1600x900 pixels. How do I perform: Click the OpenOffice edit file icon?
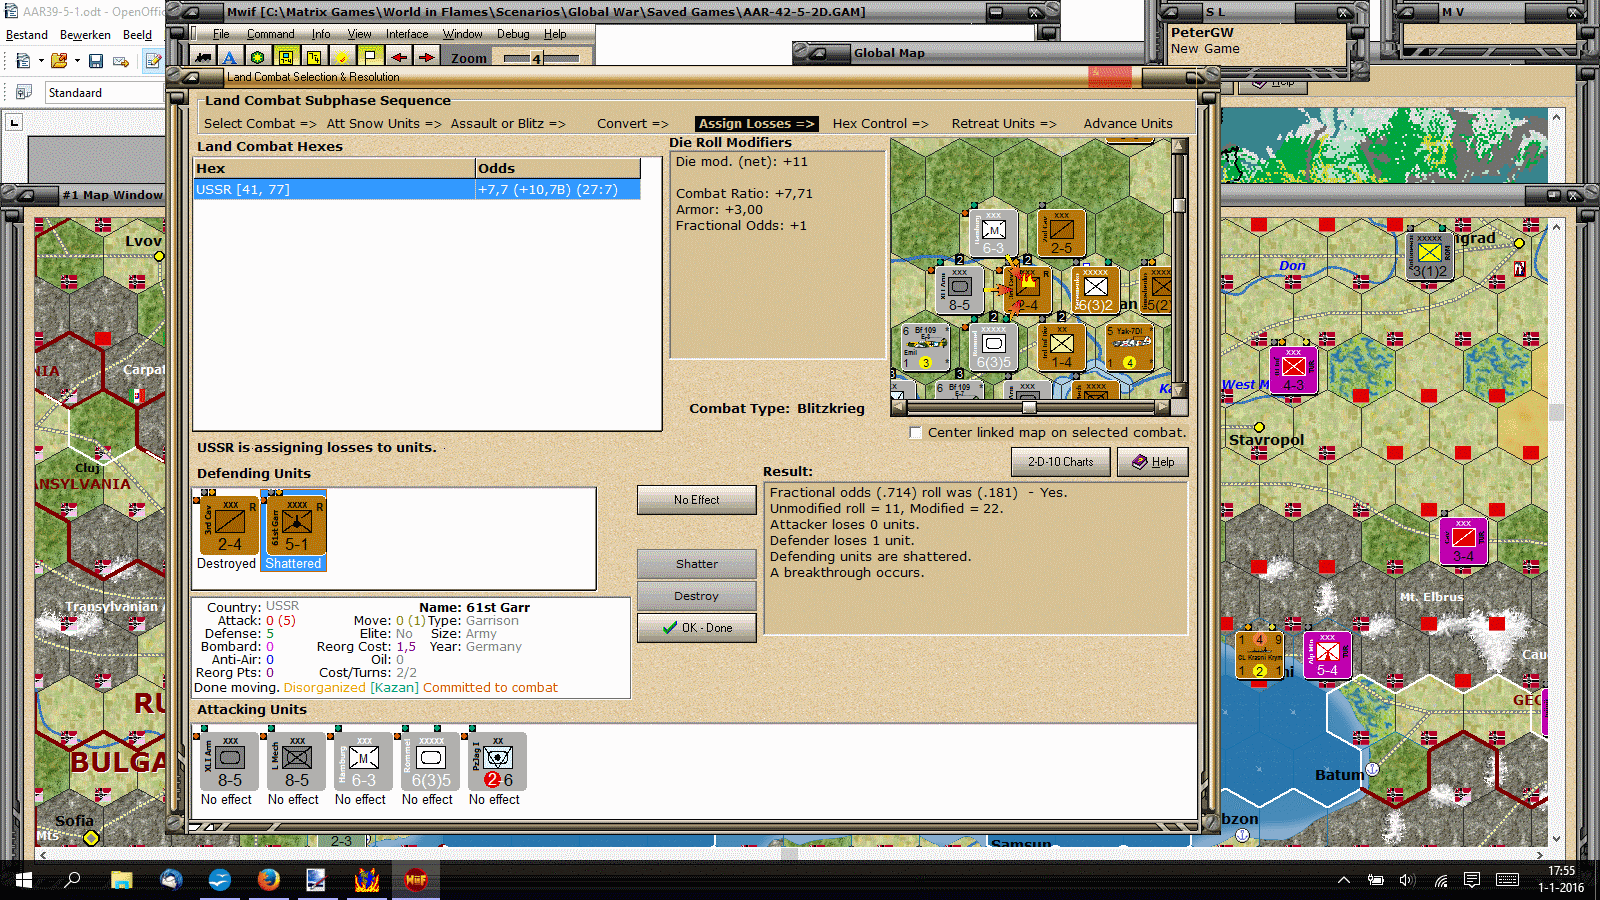(x=153, y=61)
